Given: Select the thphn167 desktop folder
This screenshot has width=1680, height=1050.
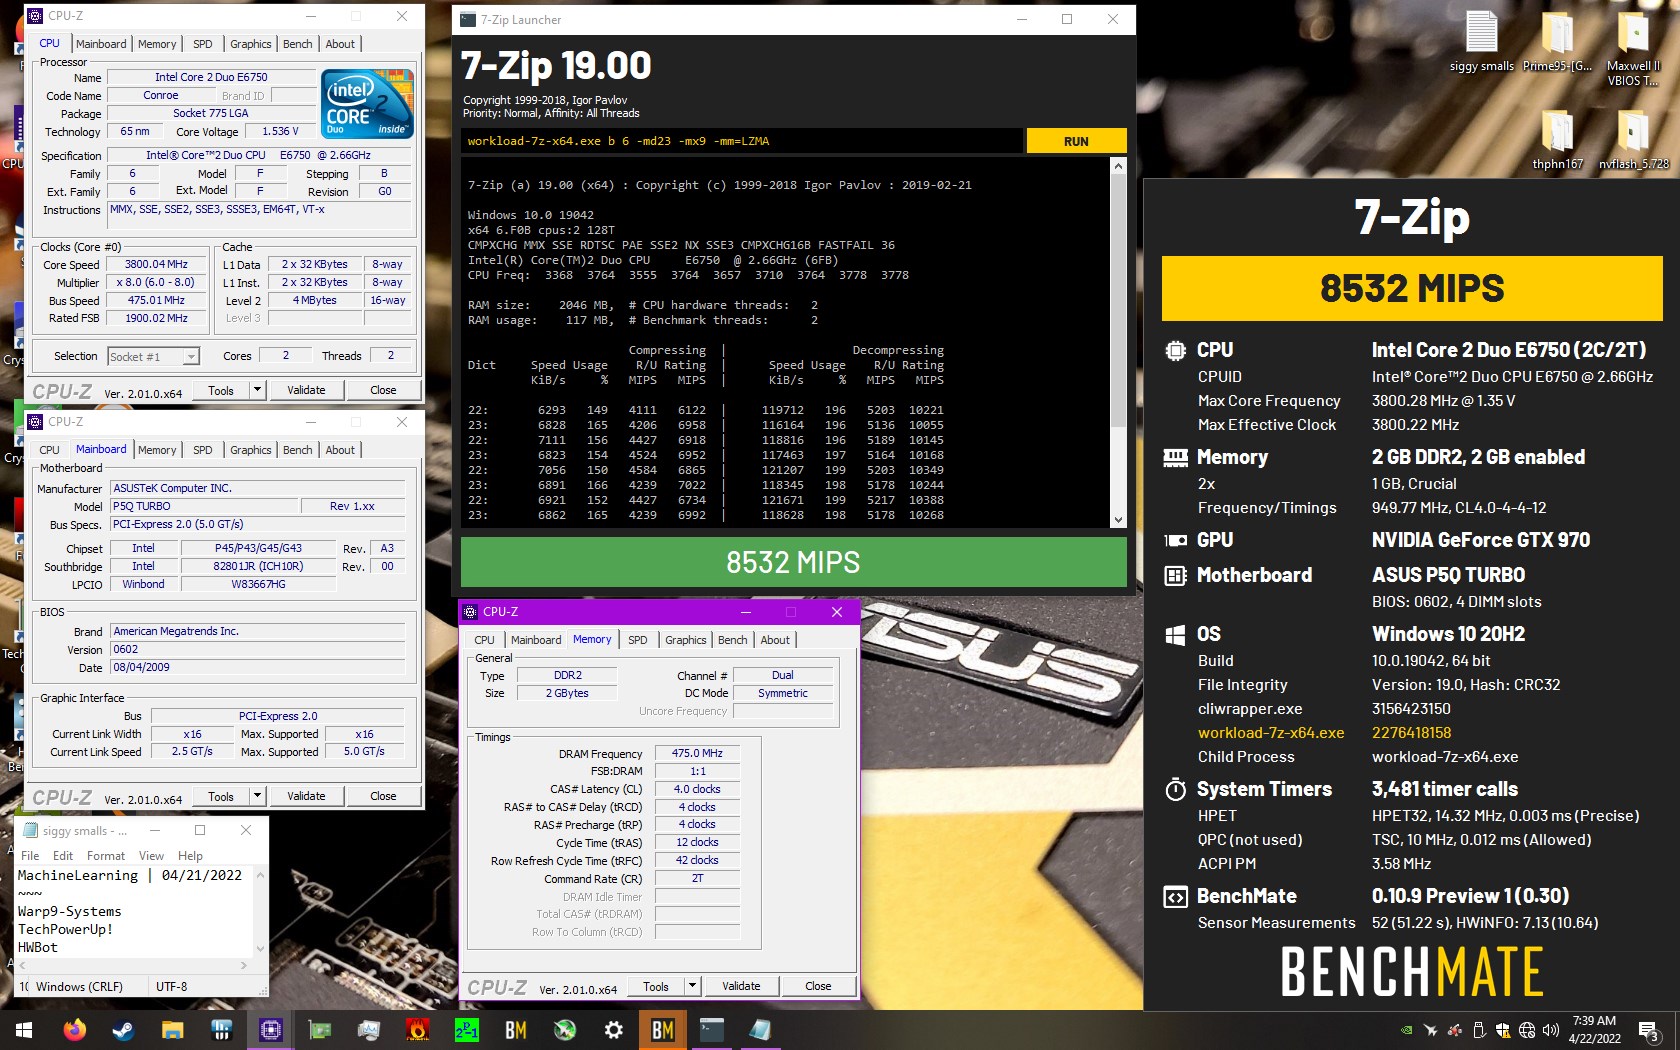Looking at the screenshot, I should [1557, 140].
